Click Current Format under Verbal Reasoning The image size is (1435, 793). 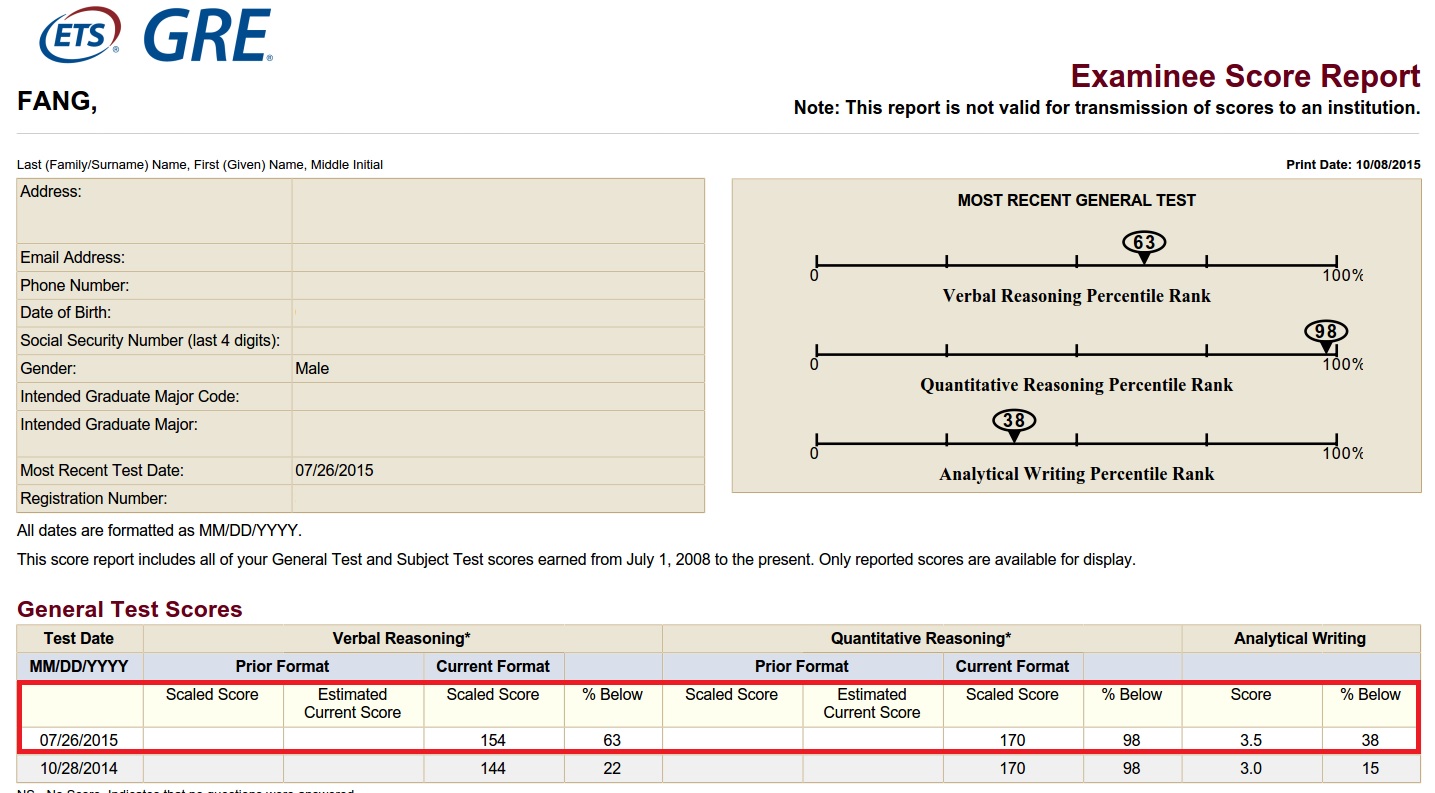493,666
